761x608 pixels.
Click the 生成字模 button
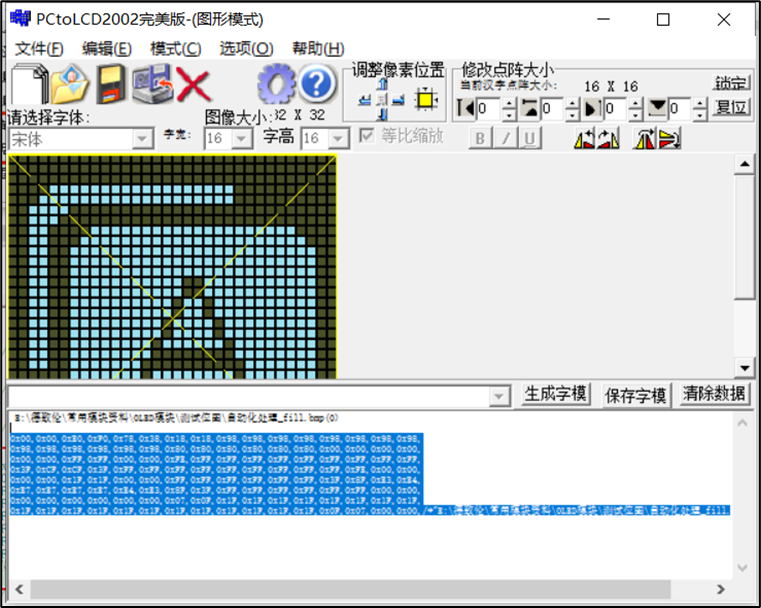pos(555,394)
